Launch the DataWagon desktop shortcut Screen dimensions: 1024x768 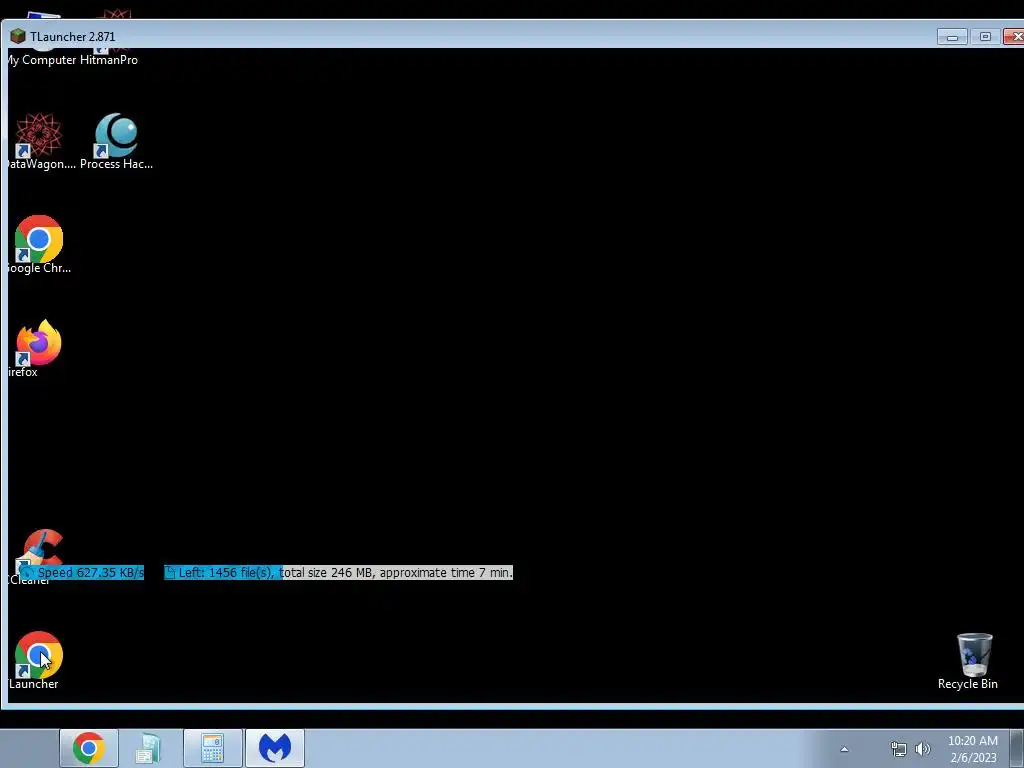pyautogui.click(x=39, y=141)
